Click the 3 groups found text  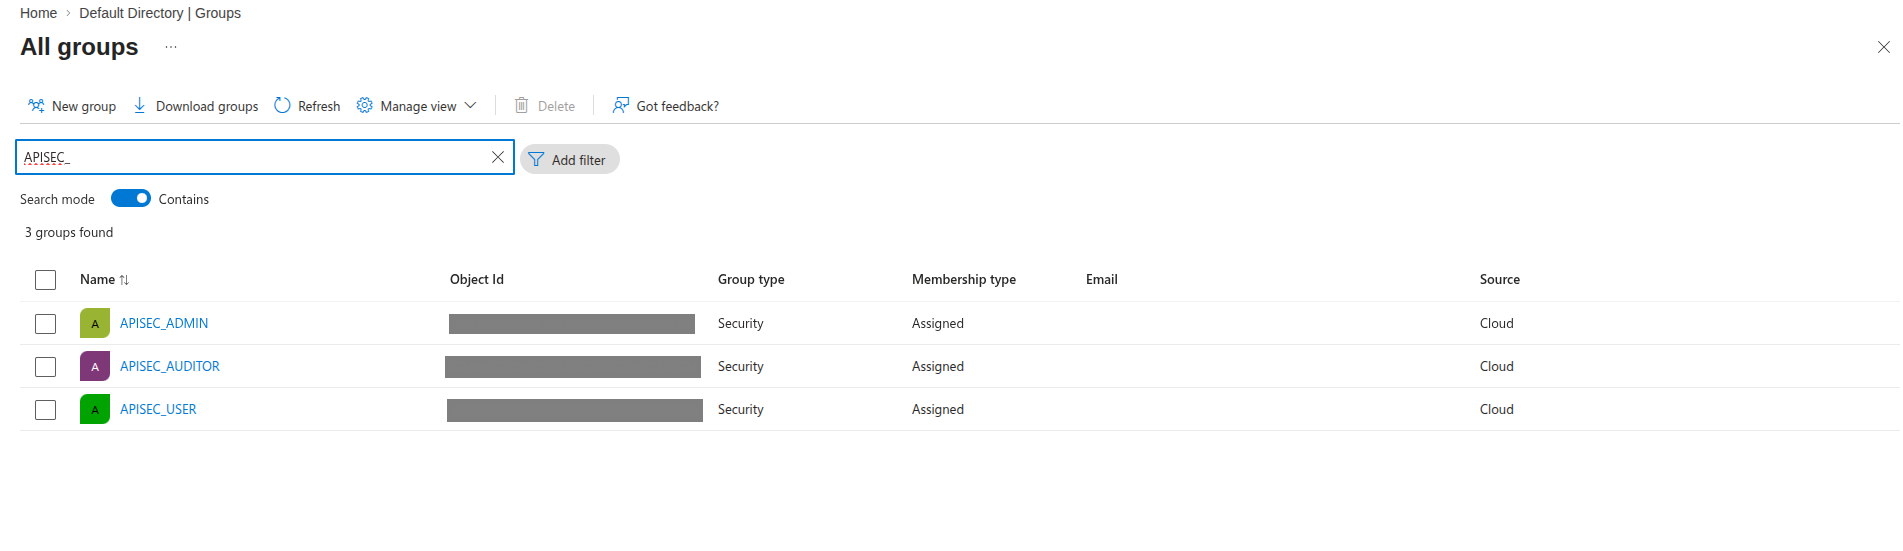tap(69, 232)
